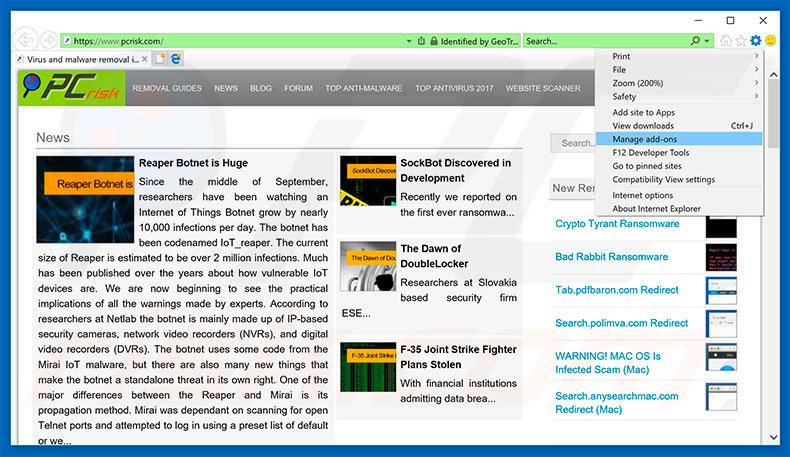This screenshot has width=790, height=457.
Task: Open Internet options
Action: (x=679, y=195)
